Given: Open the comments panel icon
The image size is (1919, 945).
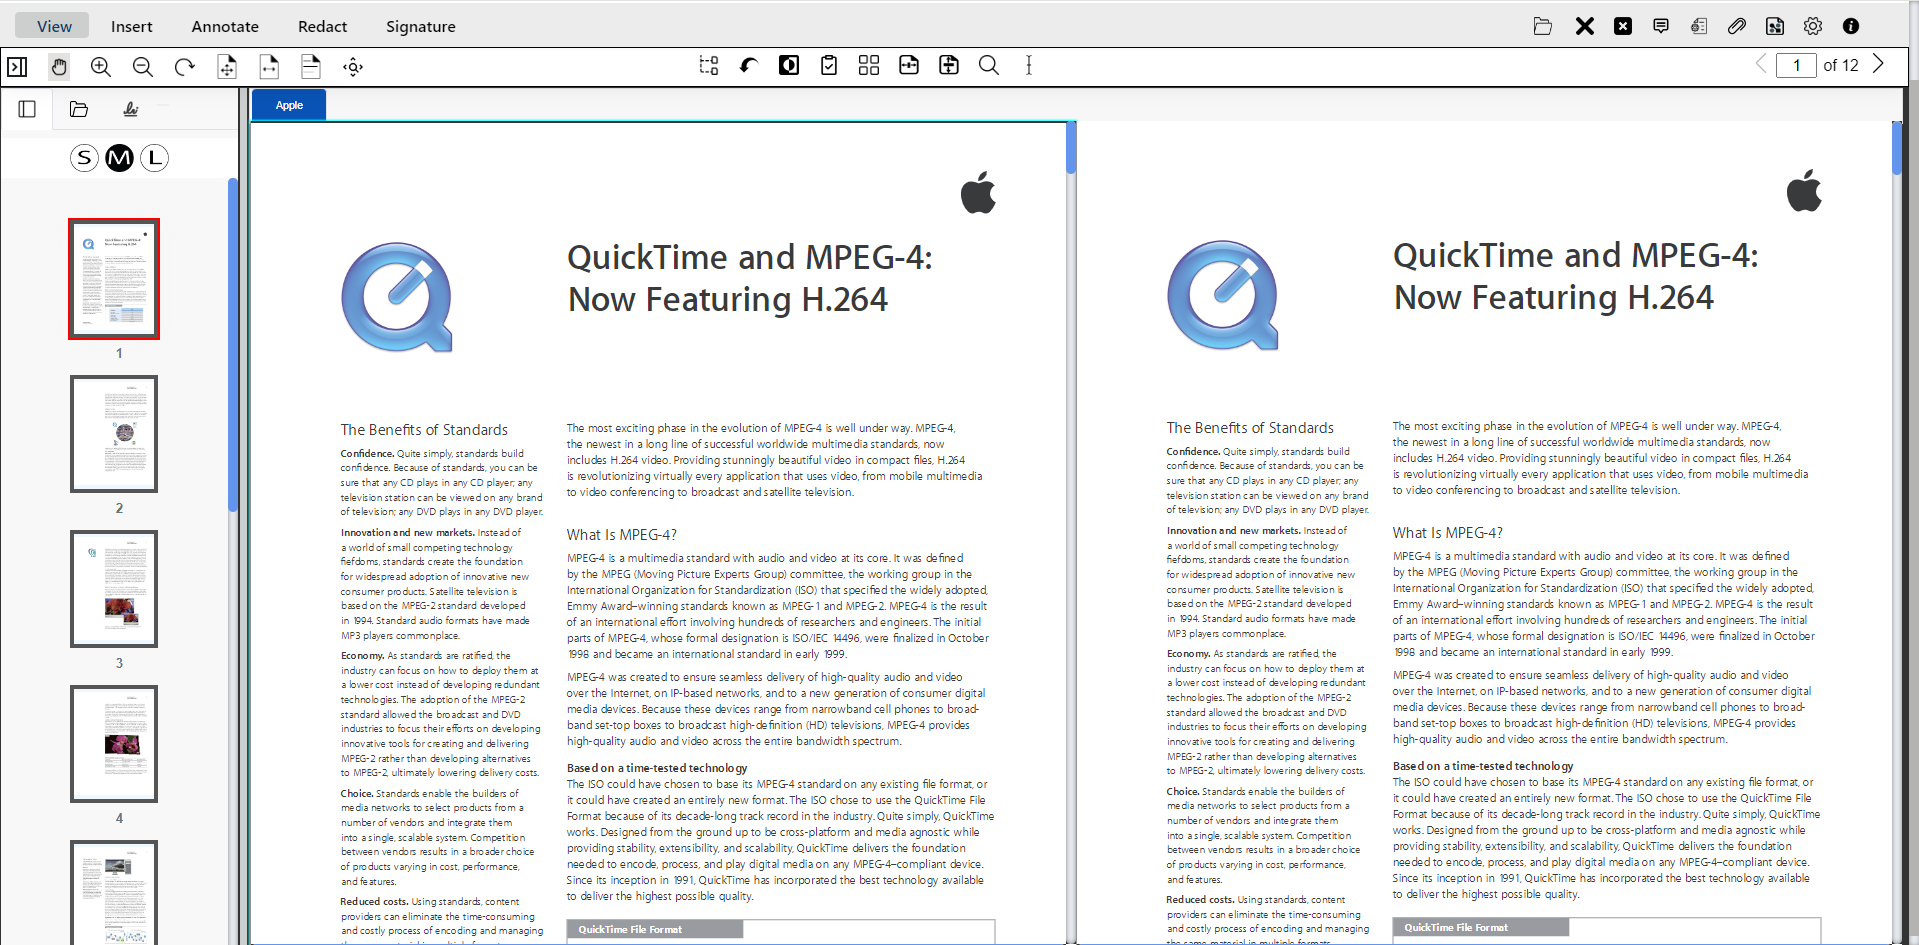Looking at the screenshot, I should pyautogui.click(x=1661, y=26).
